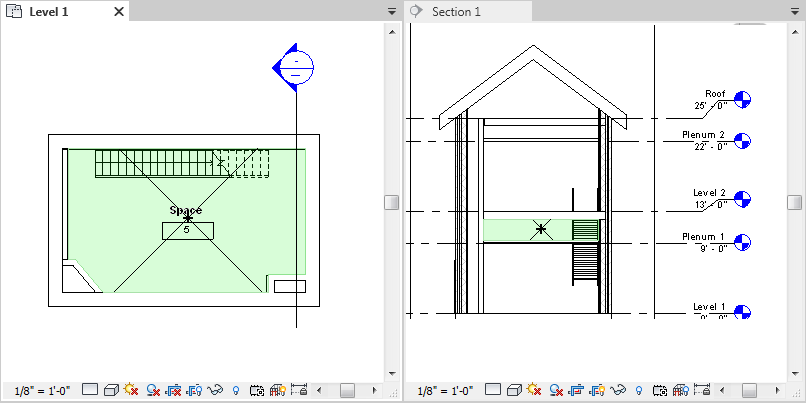Viewport: 806px width, 403px height.
Task: Open Visual Style menu in Level 1 view
Action: click(x=110, y=390)
